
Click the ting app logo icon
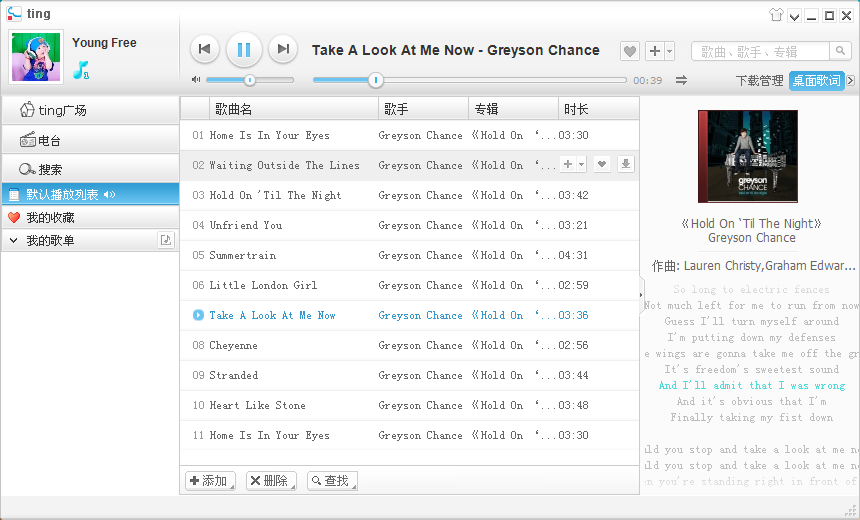click(x=14, y=14)
